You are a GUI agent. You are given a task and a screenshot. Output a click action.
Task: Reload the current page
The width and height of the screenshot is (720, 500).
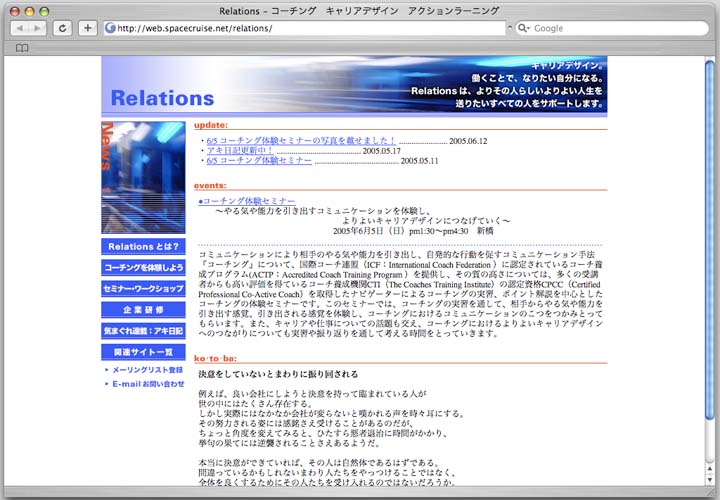tap(63, 28)
